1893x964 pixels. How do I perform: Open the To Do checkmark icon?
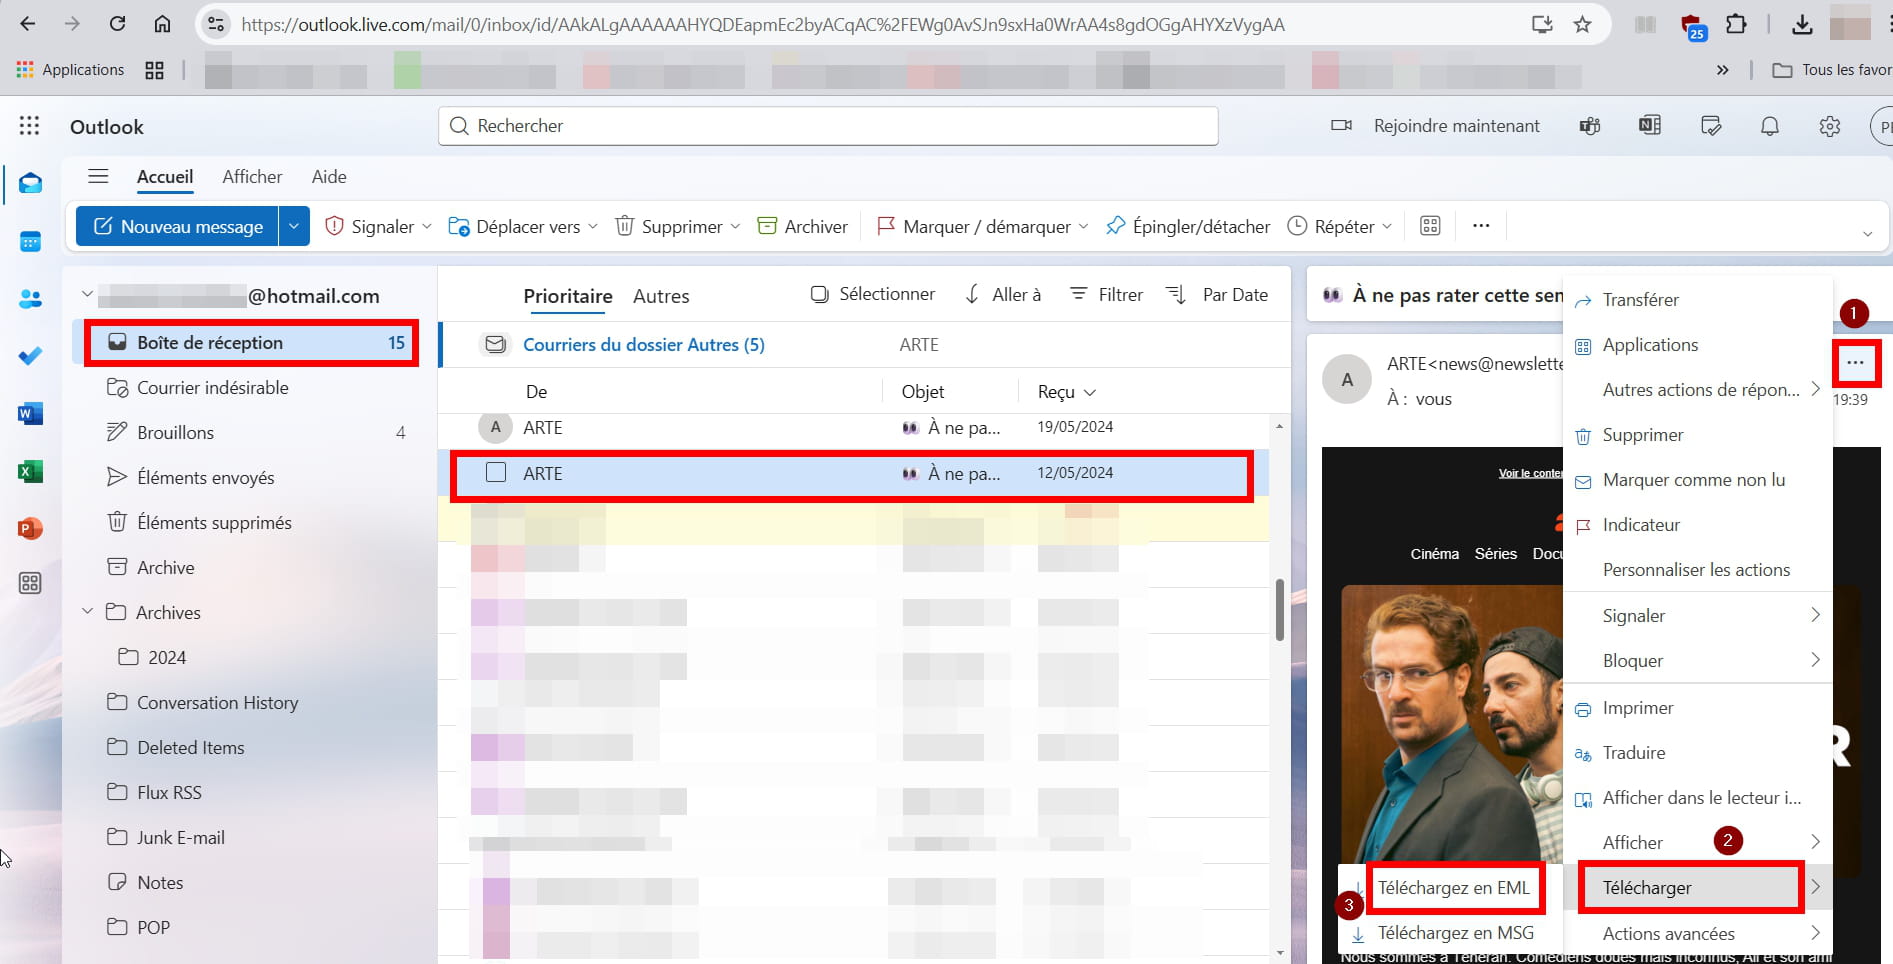click(x=30, y=356)
